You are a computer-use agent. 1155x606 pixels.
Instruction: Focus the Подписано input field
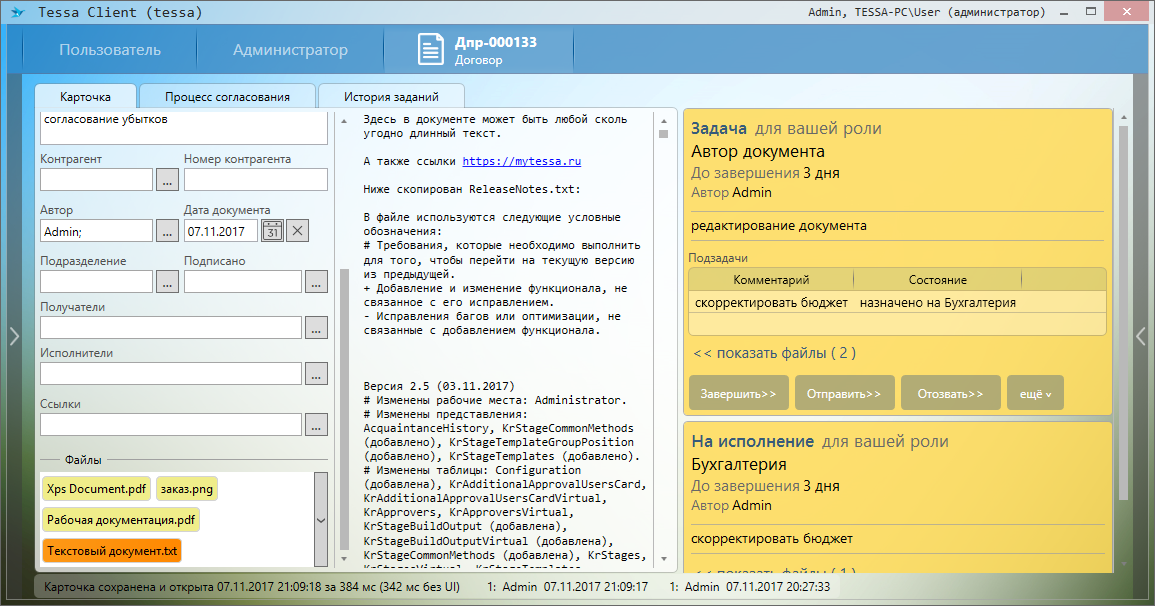click(x=243, y=281)
